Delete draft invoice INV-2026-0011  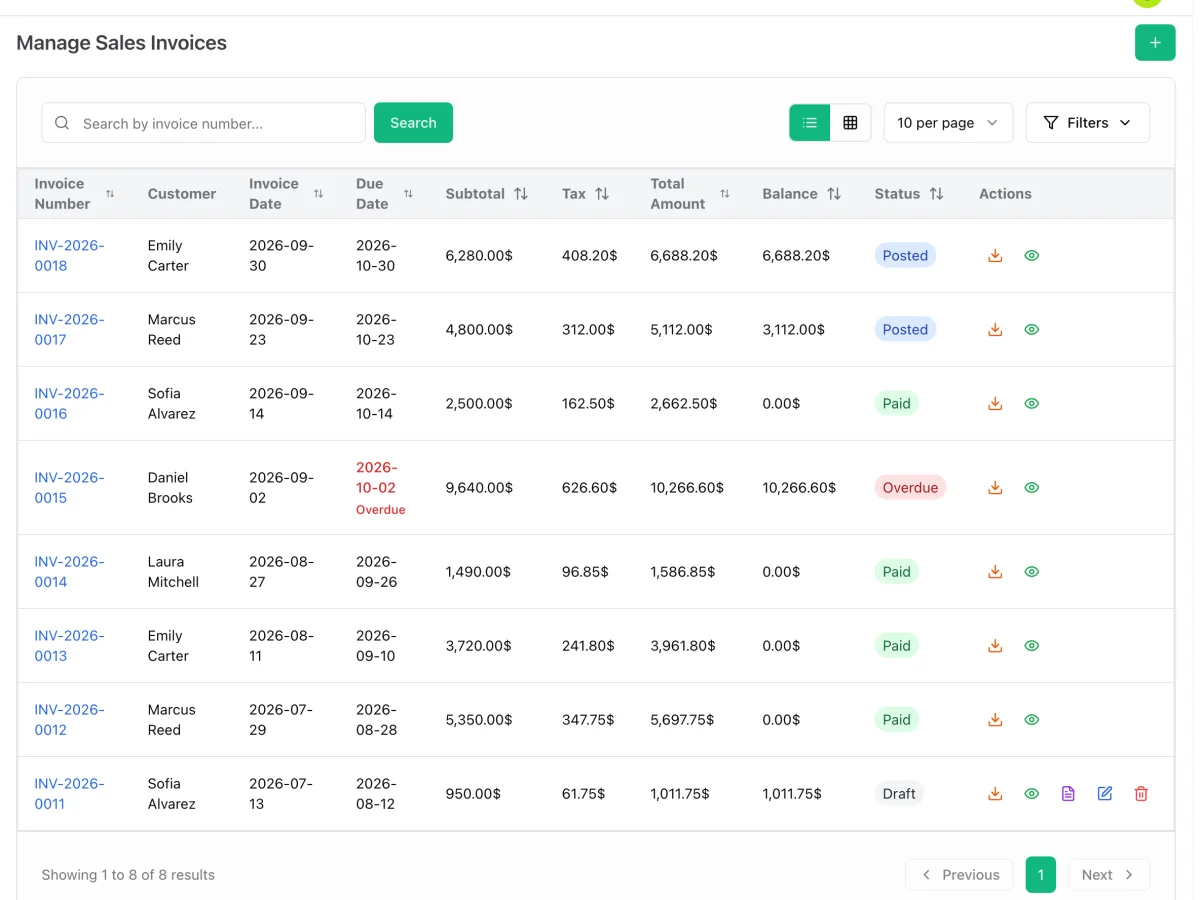pyautogui.click(x=1141, y=794)
